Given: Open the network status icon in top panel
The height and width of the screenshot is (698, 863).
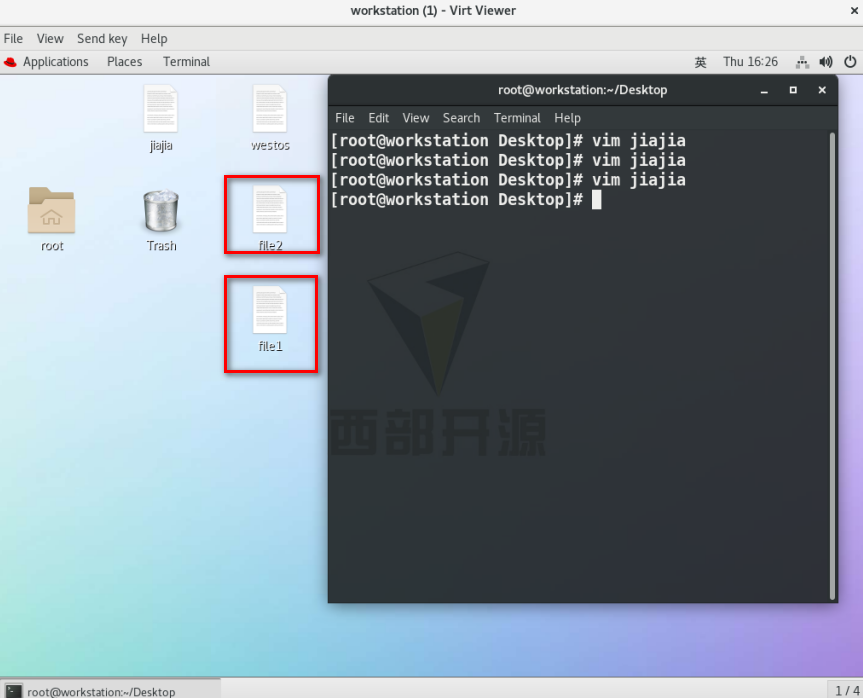Looking at the screenshot, I should tap(802, 62).
